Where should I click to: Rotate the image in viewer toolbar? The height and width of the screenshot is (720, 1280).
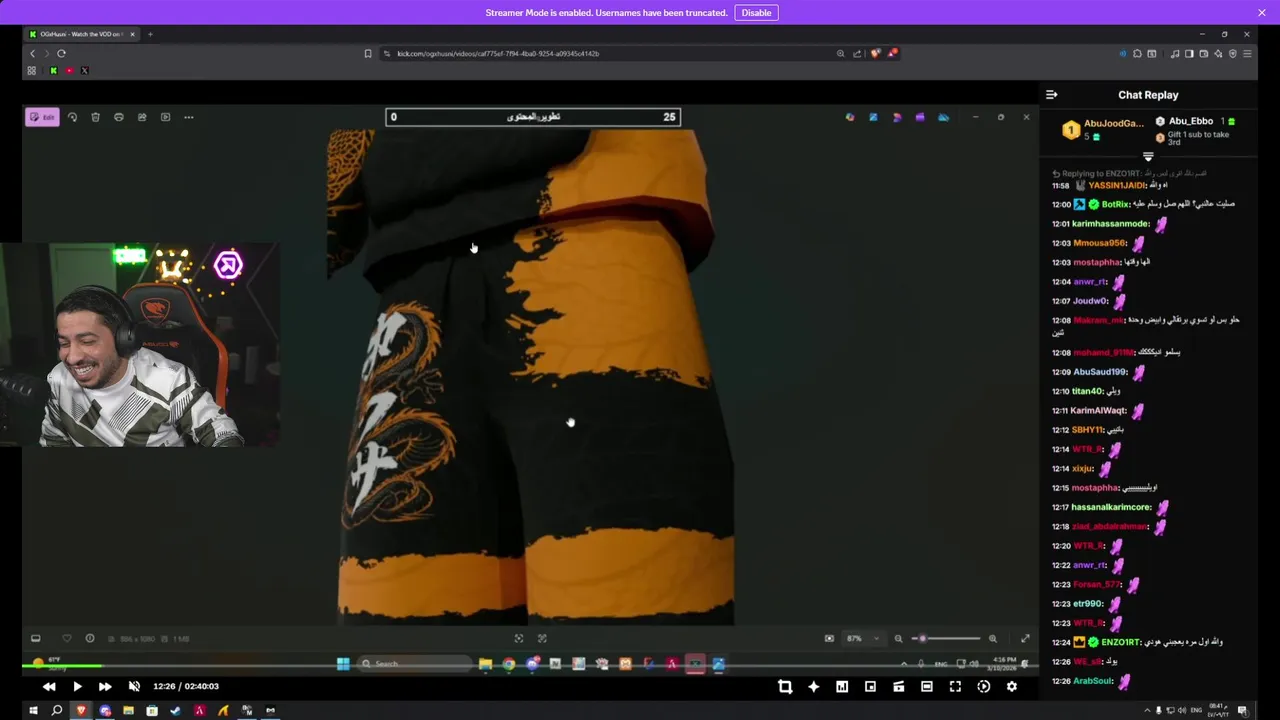[72, 117]
